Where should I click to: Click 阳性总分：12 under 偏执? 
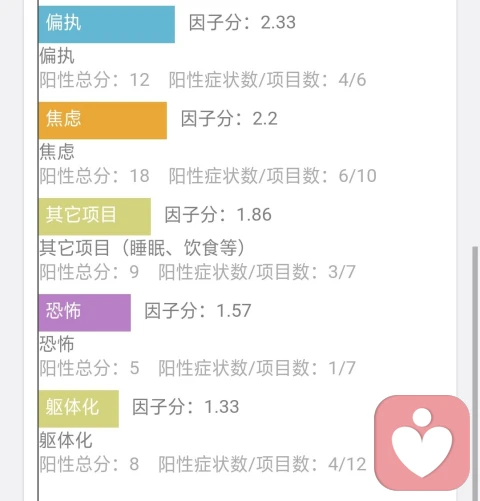click(95, 80)
